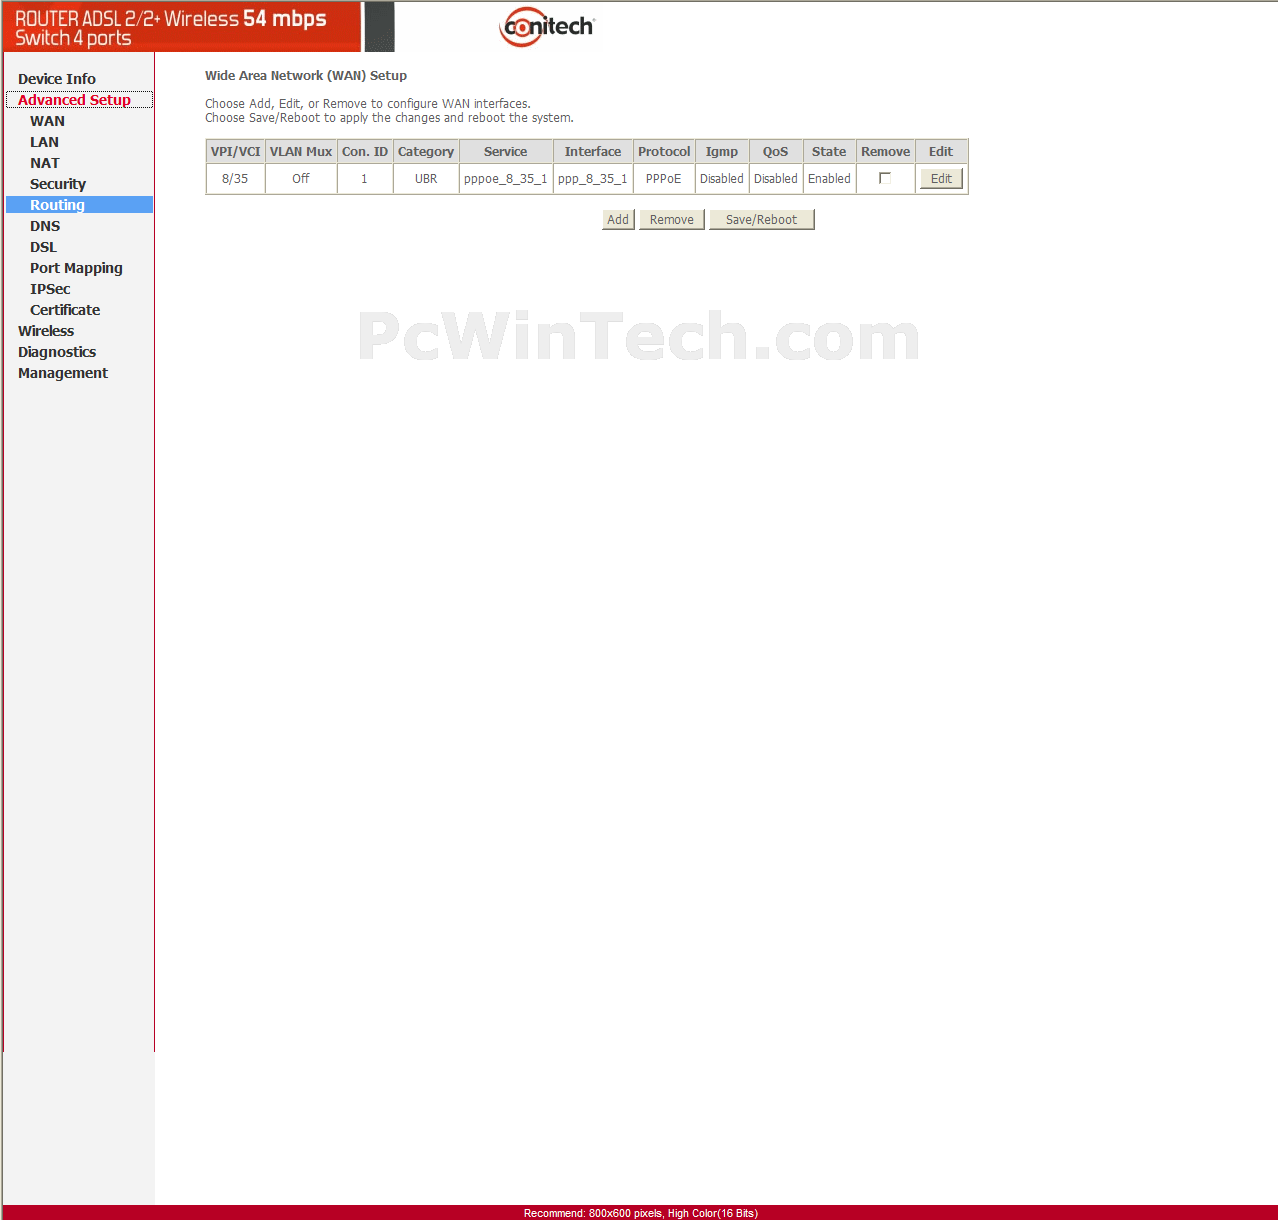
Task: Click the Conitech logo
Action: 547,27
